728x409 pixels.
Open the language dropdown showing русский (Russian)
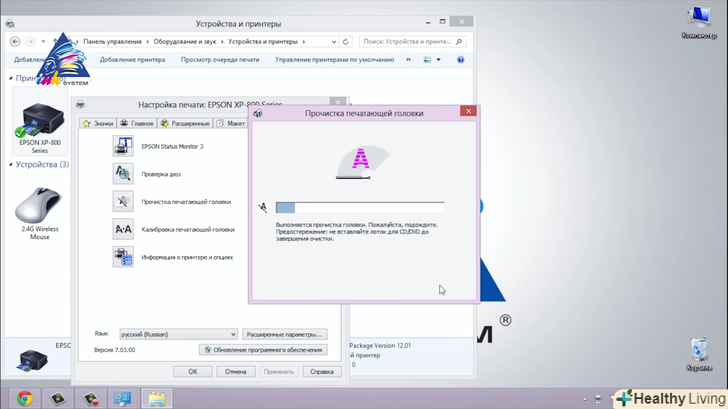[178, 333]
